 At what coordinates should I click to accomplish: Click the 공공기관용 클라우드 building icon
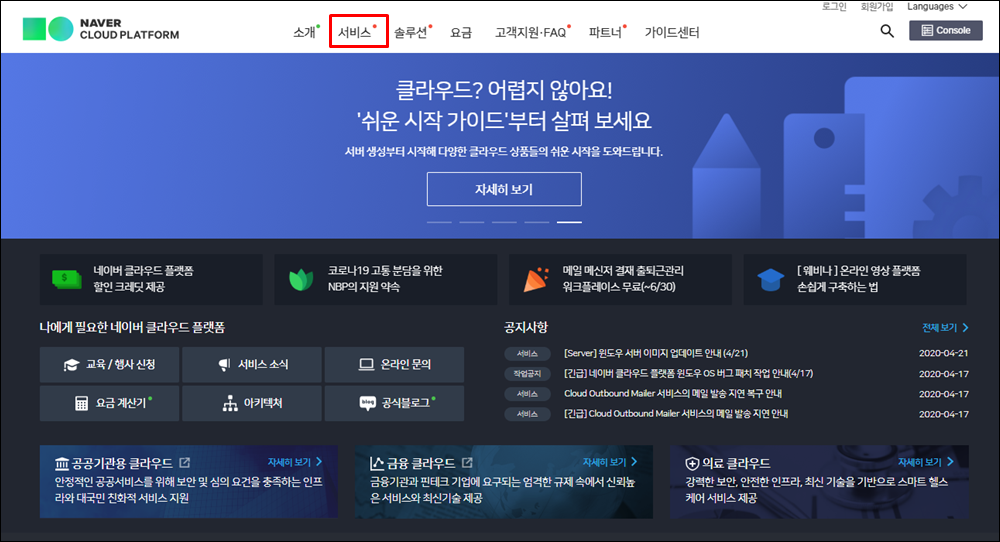62,464
